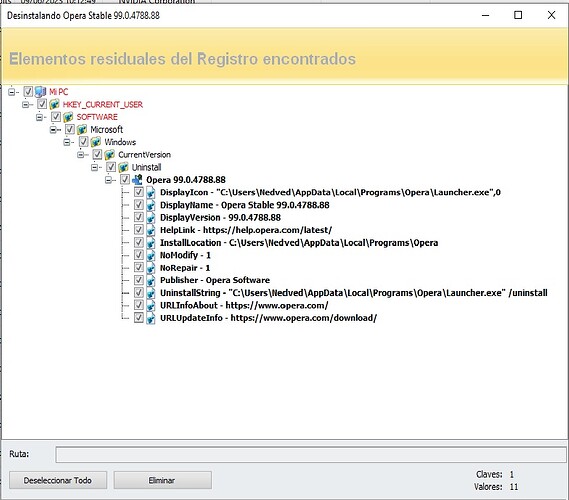Uncheck the NoModify value checkbox

[x=139, y=255]
